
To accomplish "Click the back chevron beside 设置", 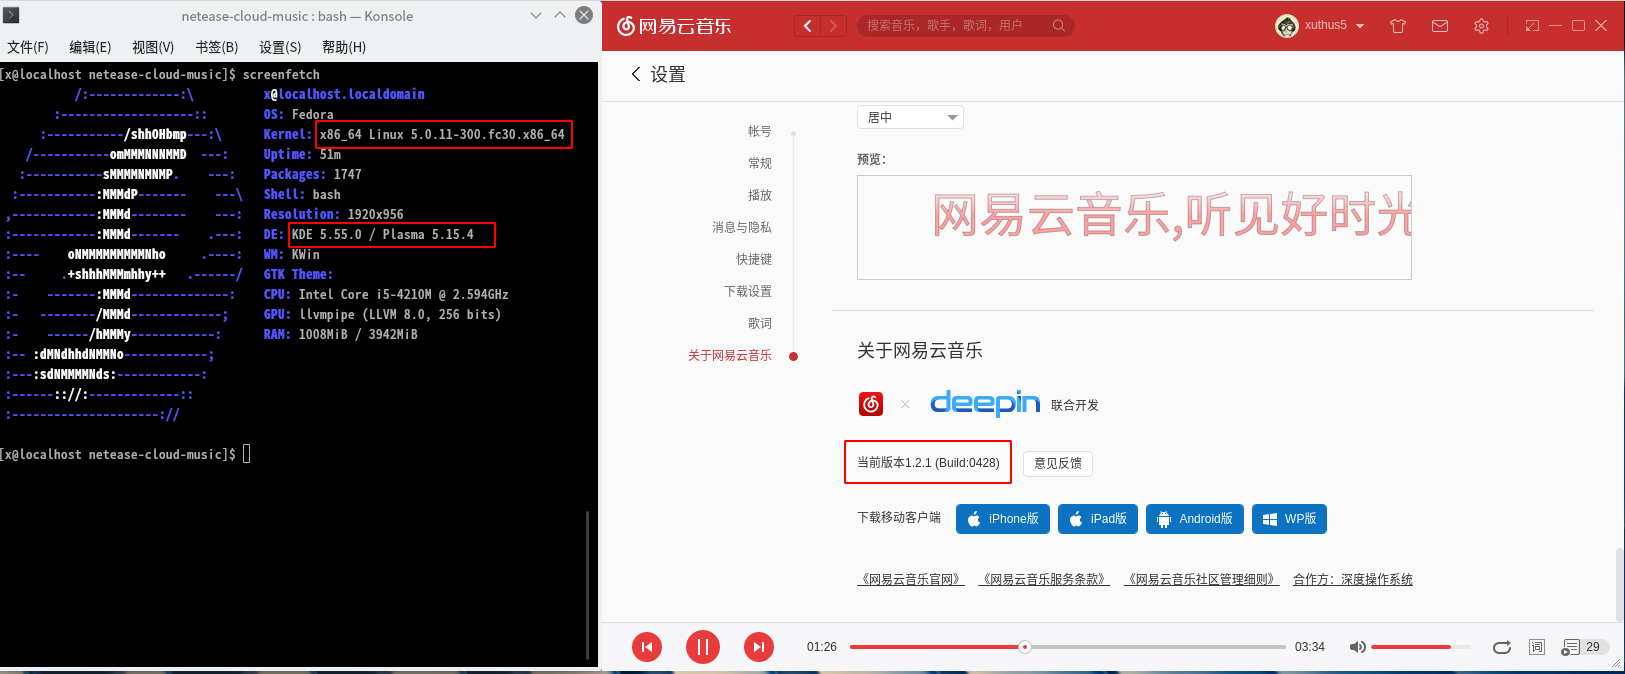I will (x=636, y=74).
